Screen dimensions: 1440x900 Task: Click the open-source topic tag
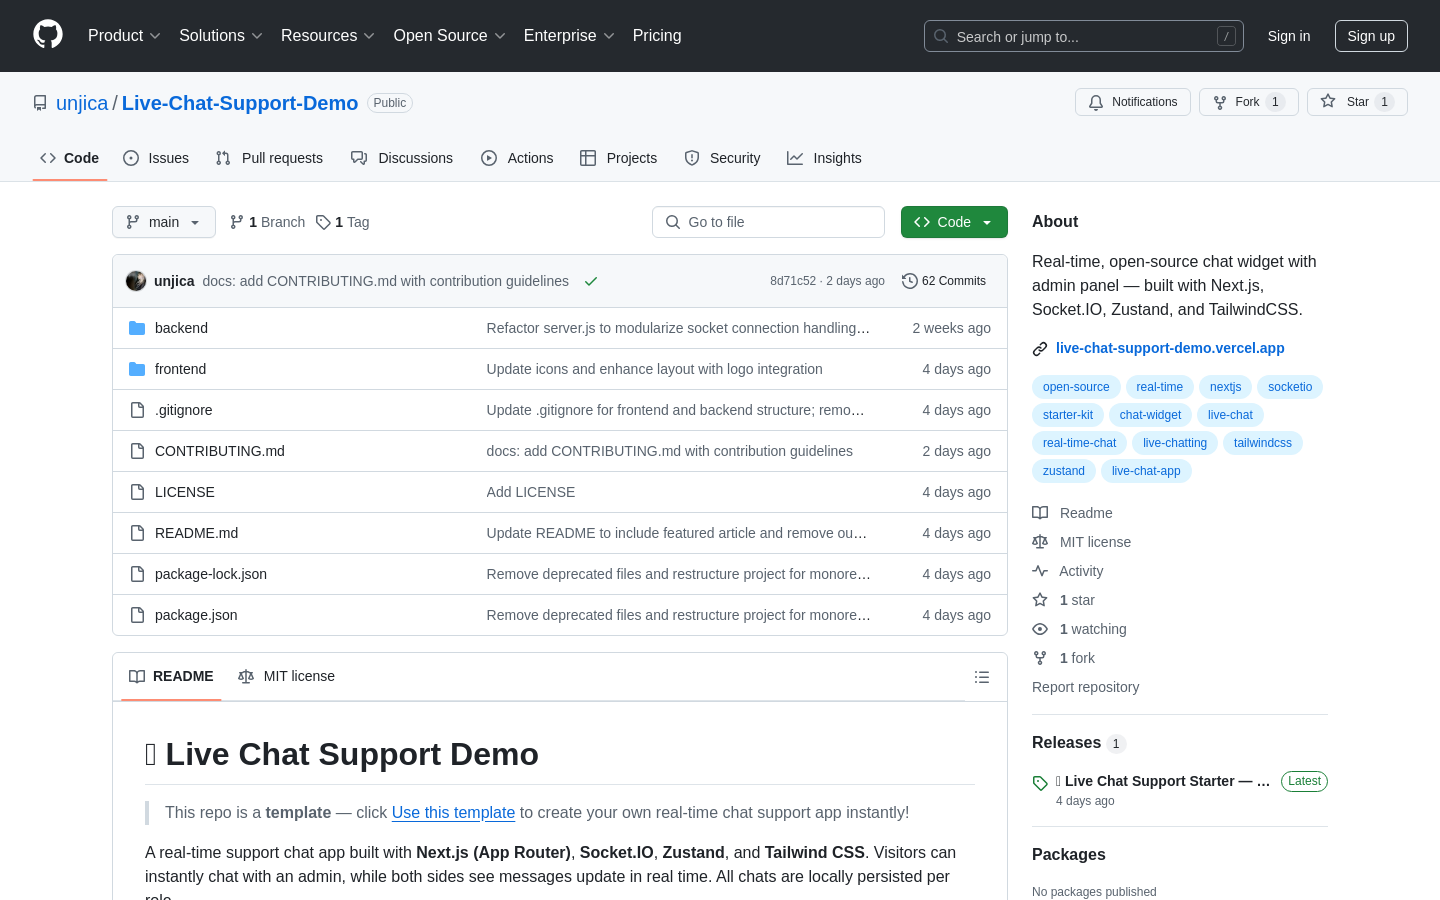tap(1076, 387)
